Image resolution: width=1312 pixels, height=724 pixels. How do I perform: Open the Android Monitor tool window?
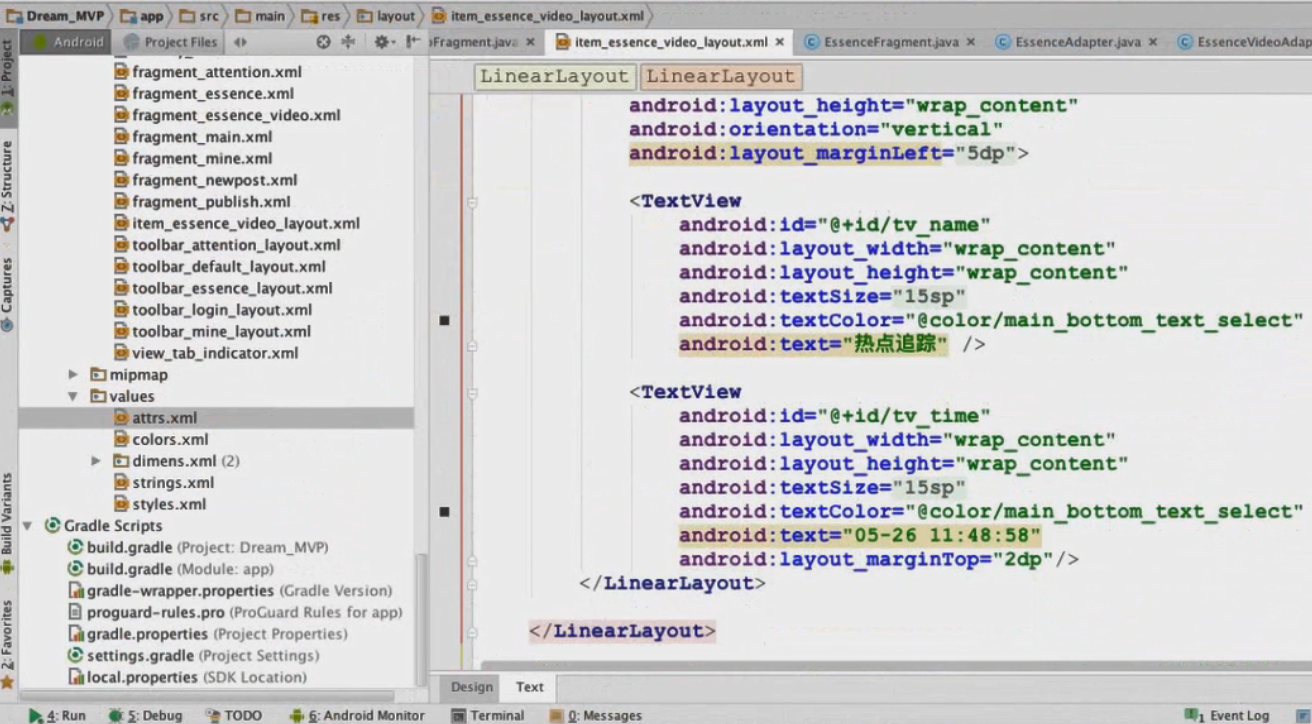pos(357,715)
